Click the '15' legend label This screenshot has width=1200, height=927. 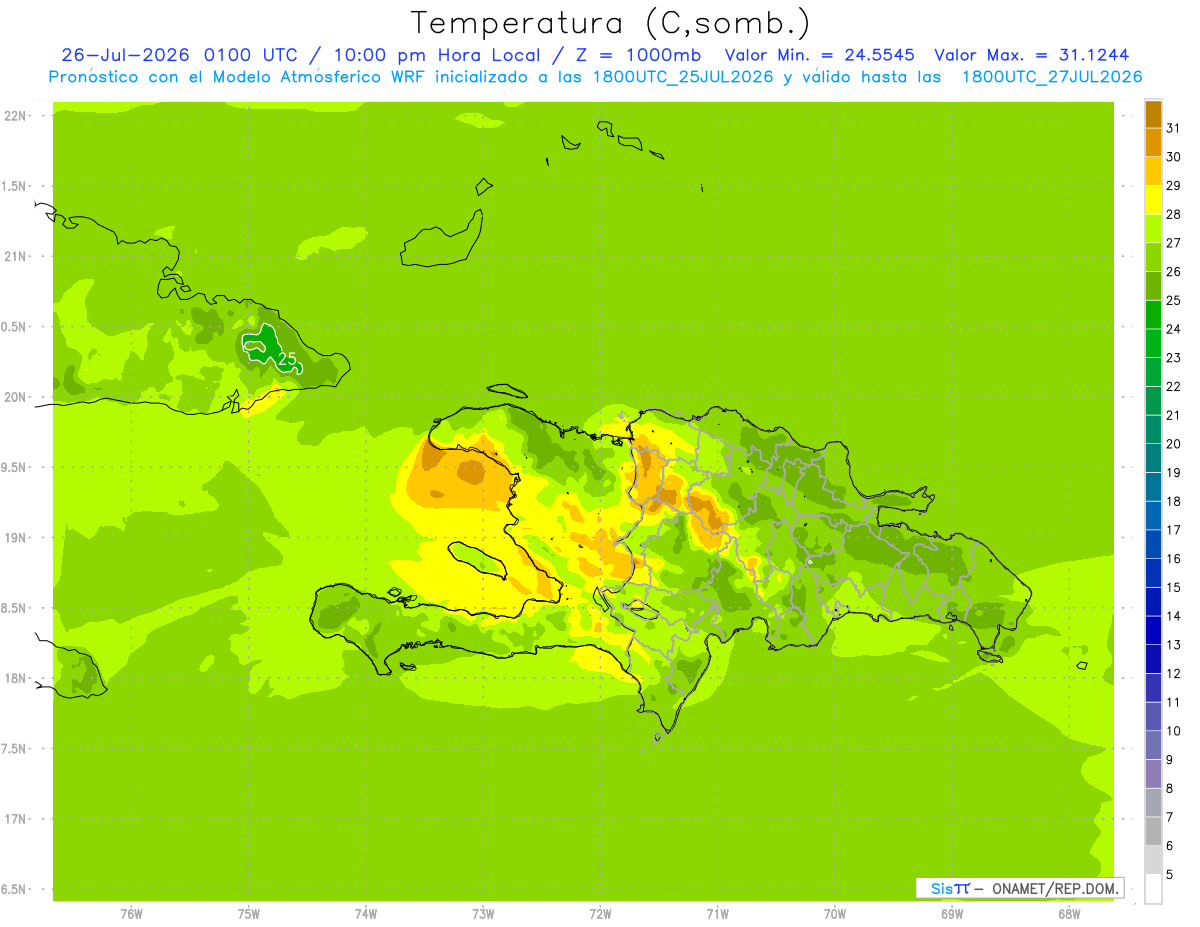click(x=1173, y=587)
